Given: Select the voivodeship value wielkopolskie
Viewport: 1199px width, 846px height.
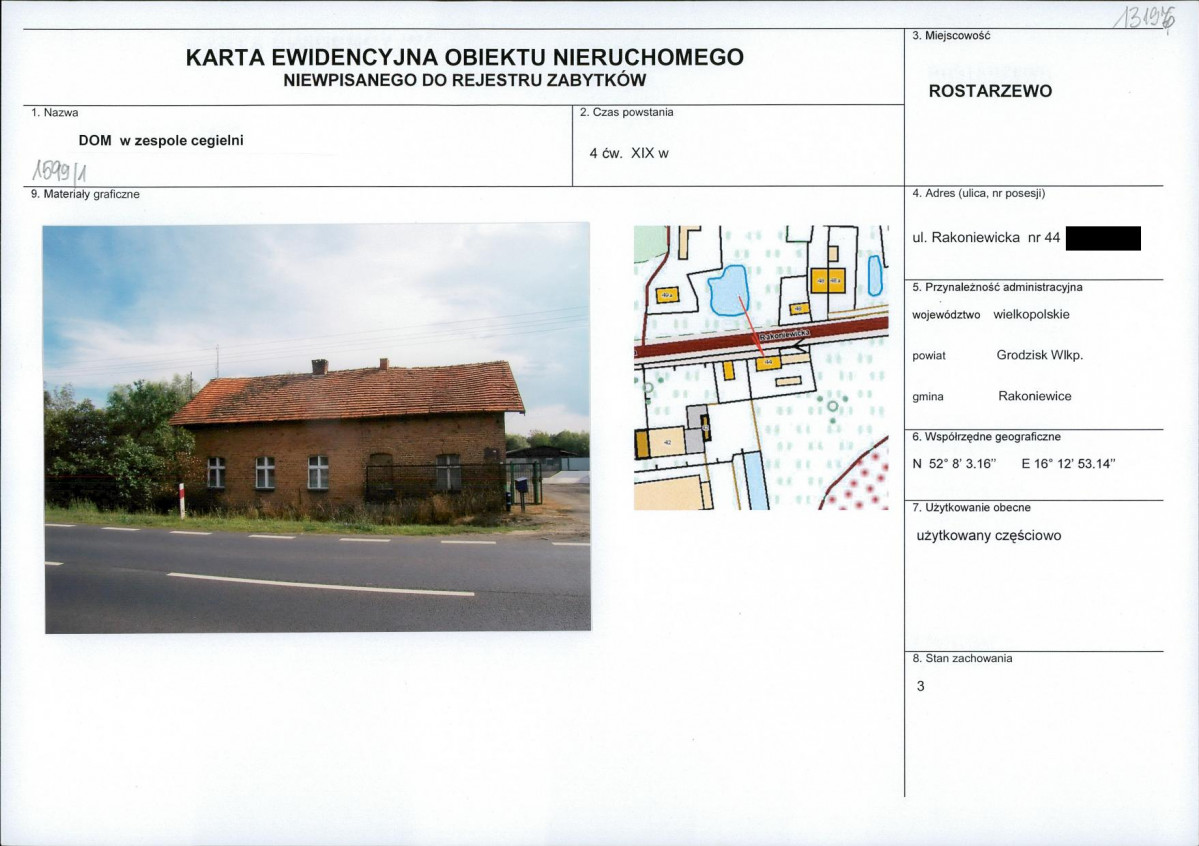Looking at the screenshot, I should (1031, 314).
